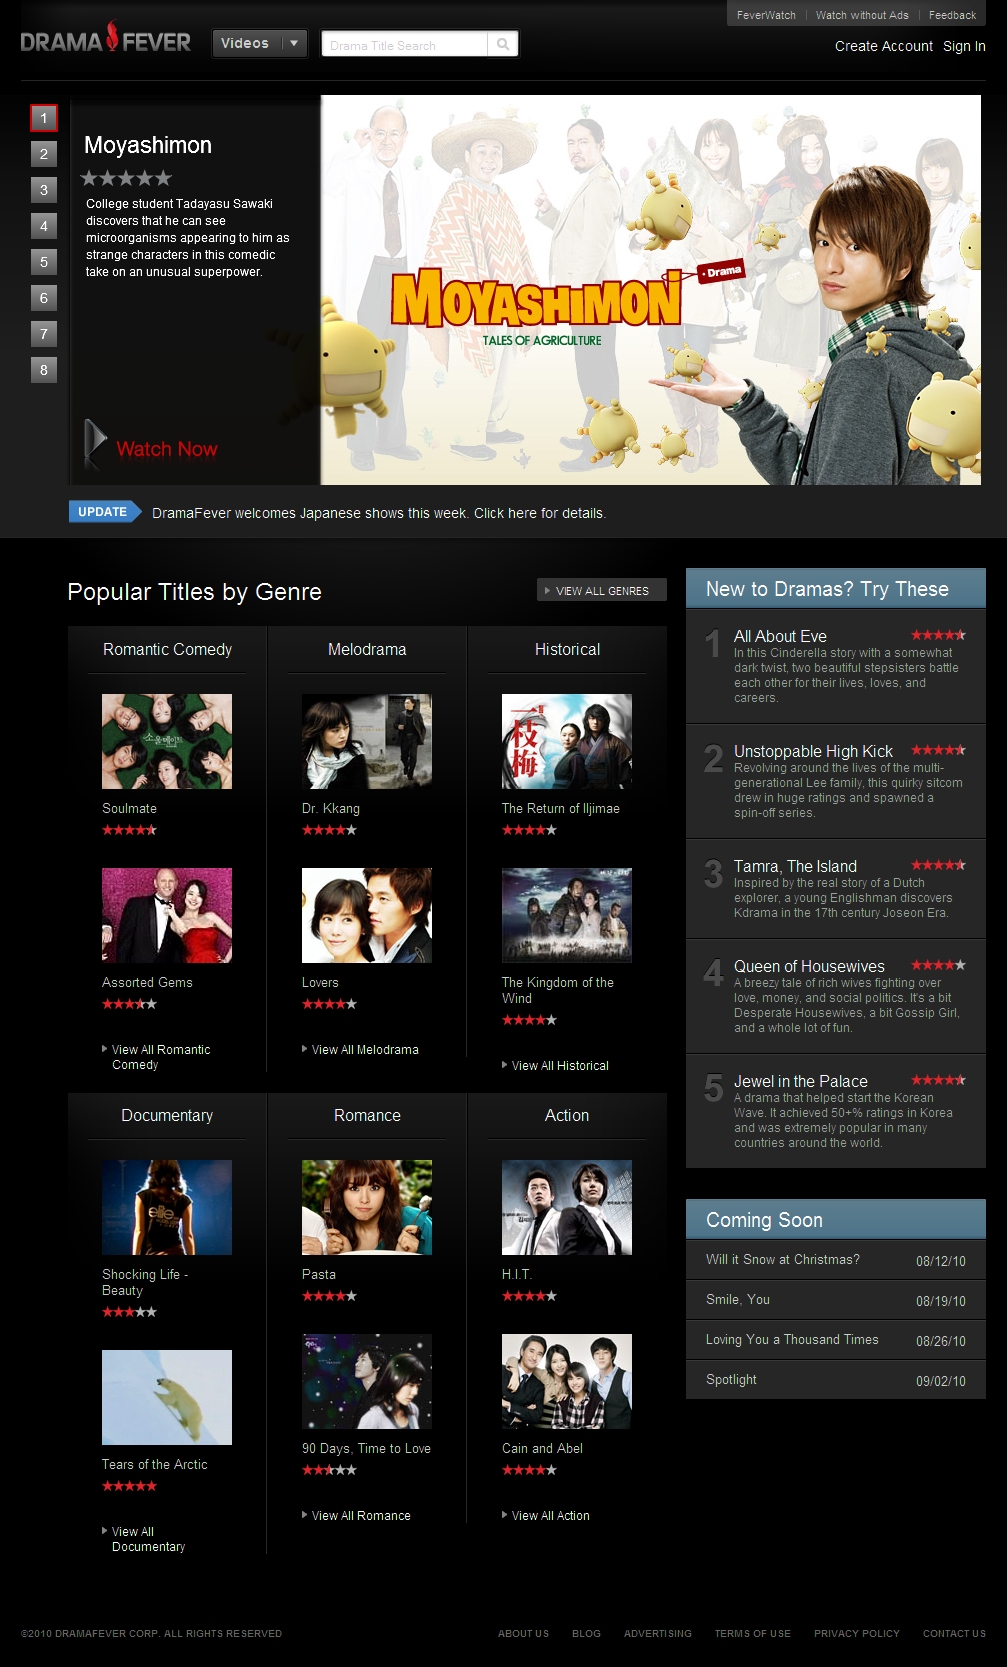Select slide 3 in the carousel

tap(44, 190)
